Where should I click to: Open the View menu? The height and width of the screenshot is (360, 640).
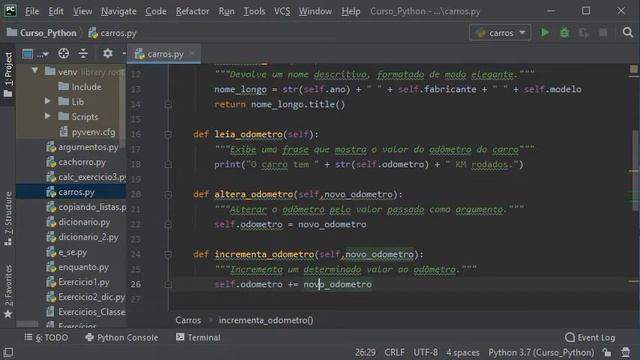[x=82, y=11]
